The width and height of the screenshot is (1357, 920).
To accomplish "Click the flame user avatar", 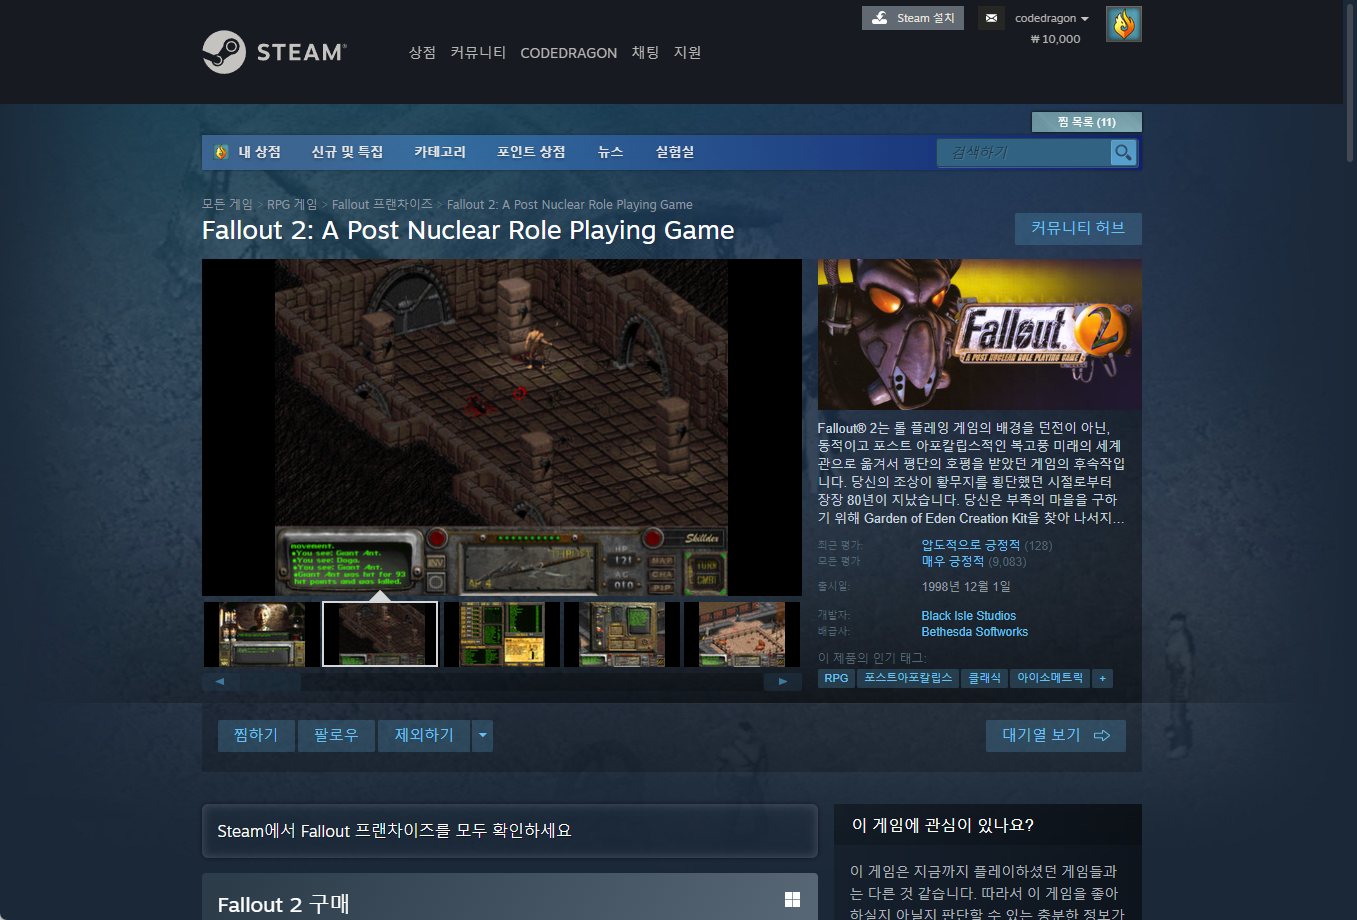I will pos(1124,24).
